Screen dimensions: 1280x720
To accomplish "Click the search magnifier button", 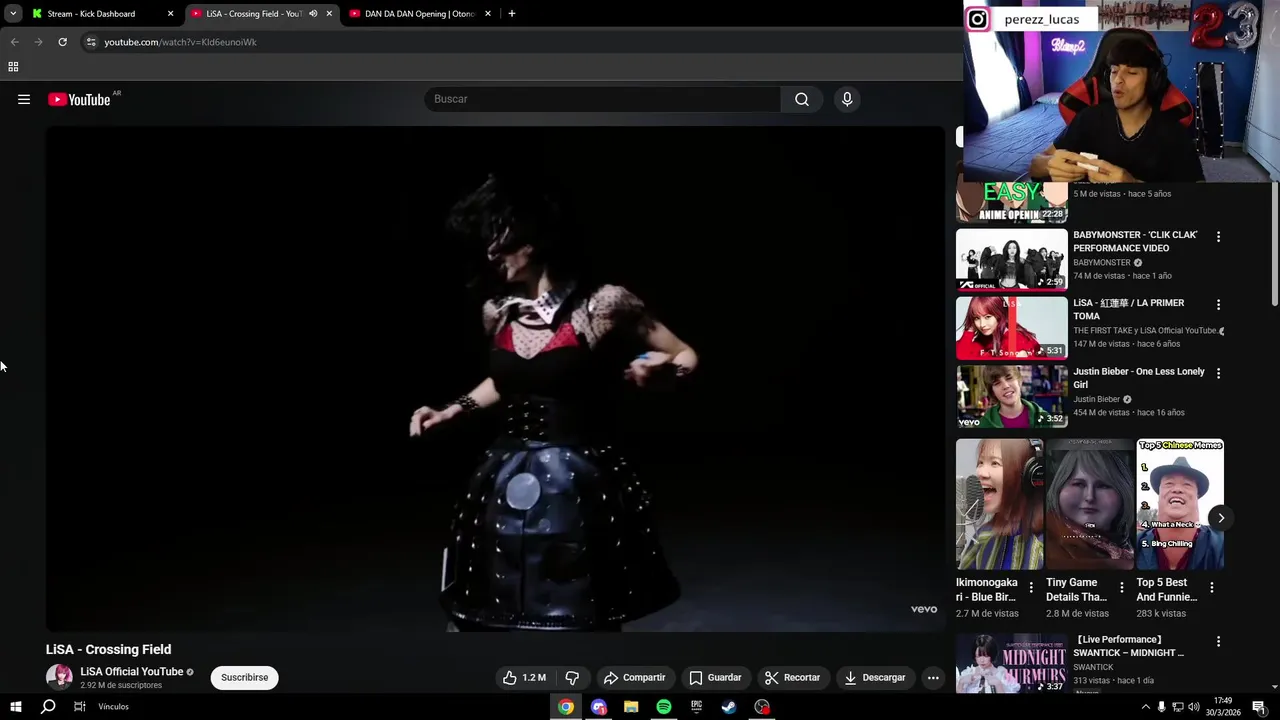I will click(x=802, y=99).
